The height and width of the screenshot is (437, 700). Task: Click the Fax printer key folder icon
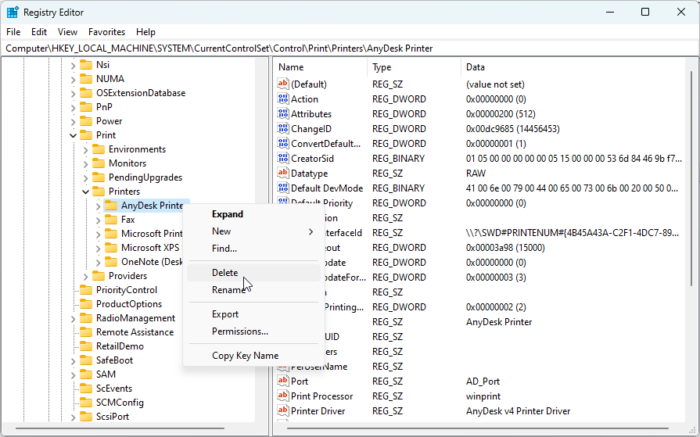(110, 219)
